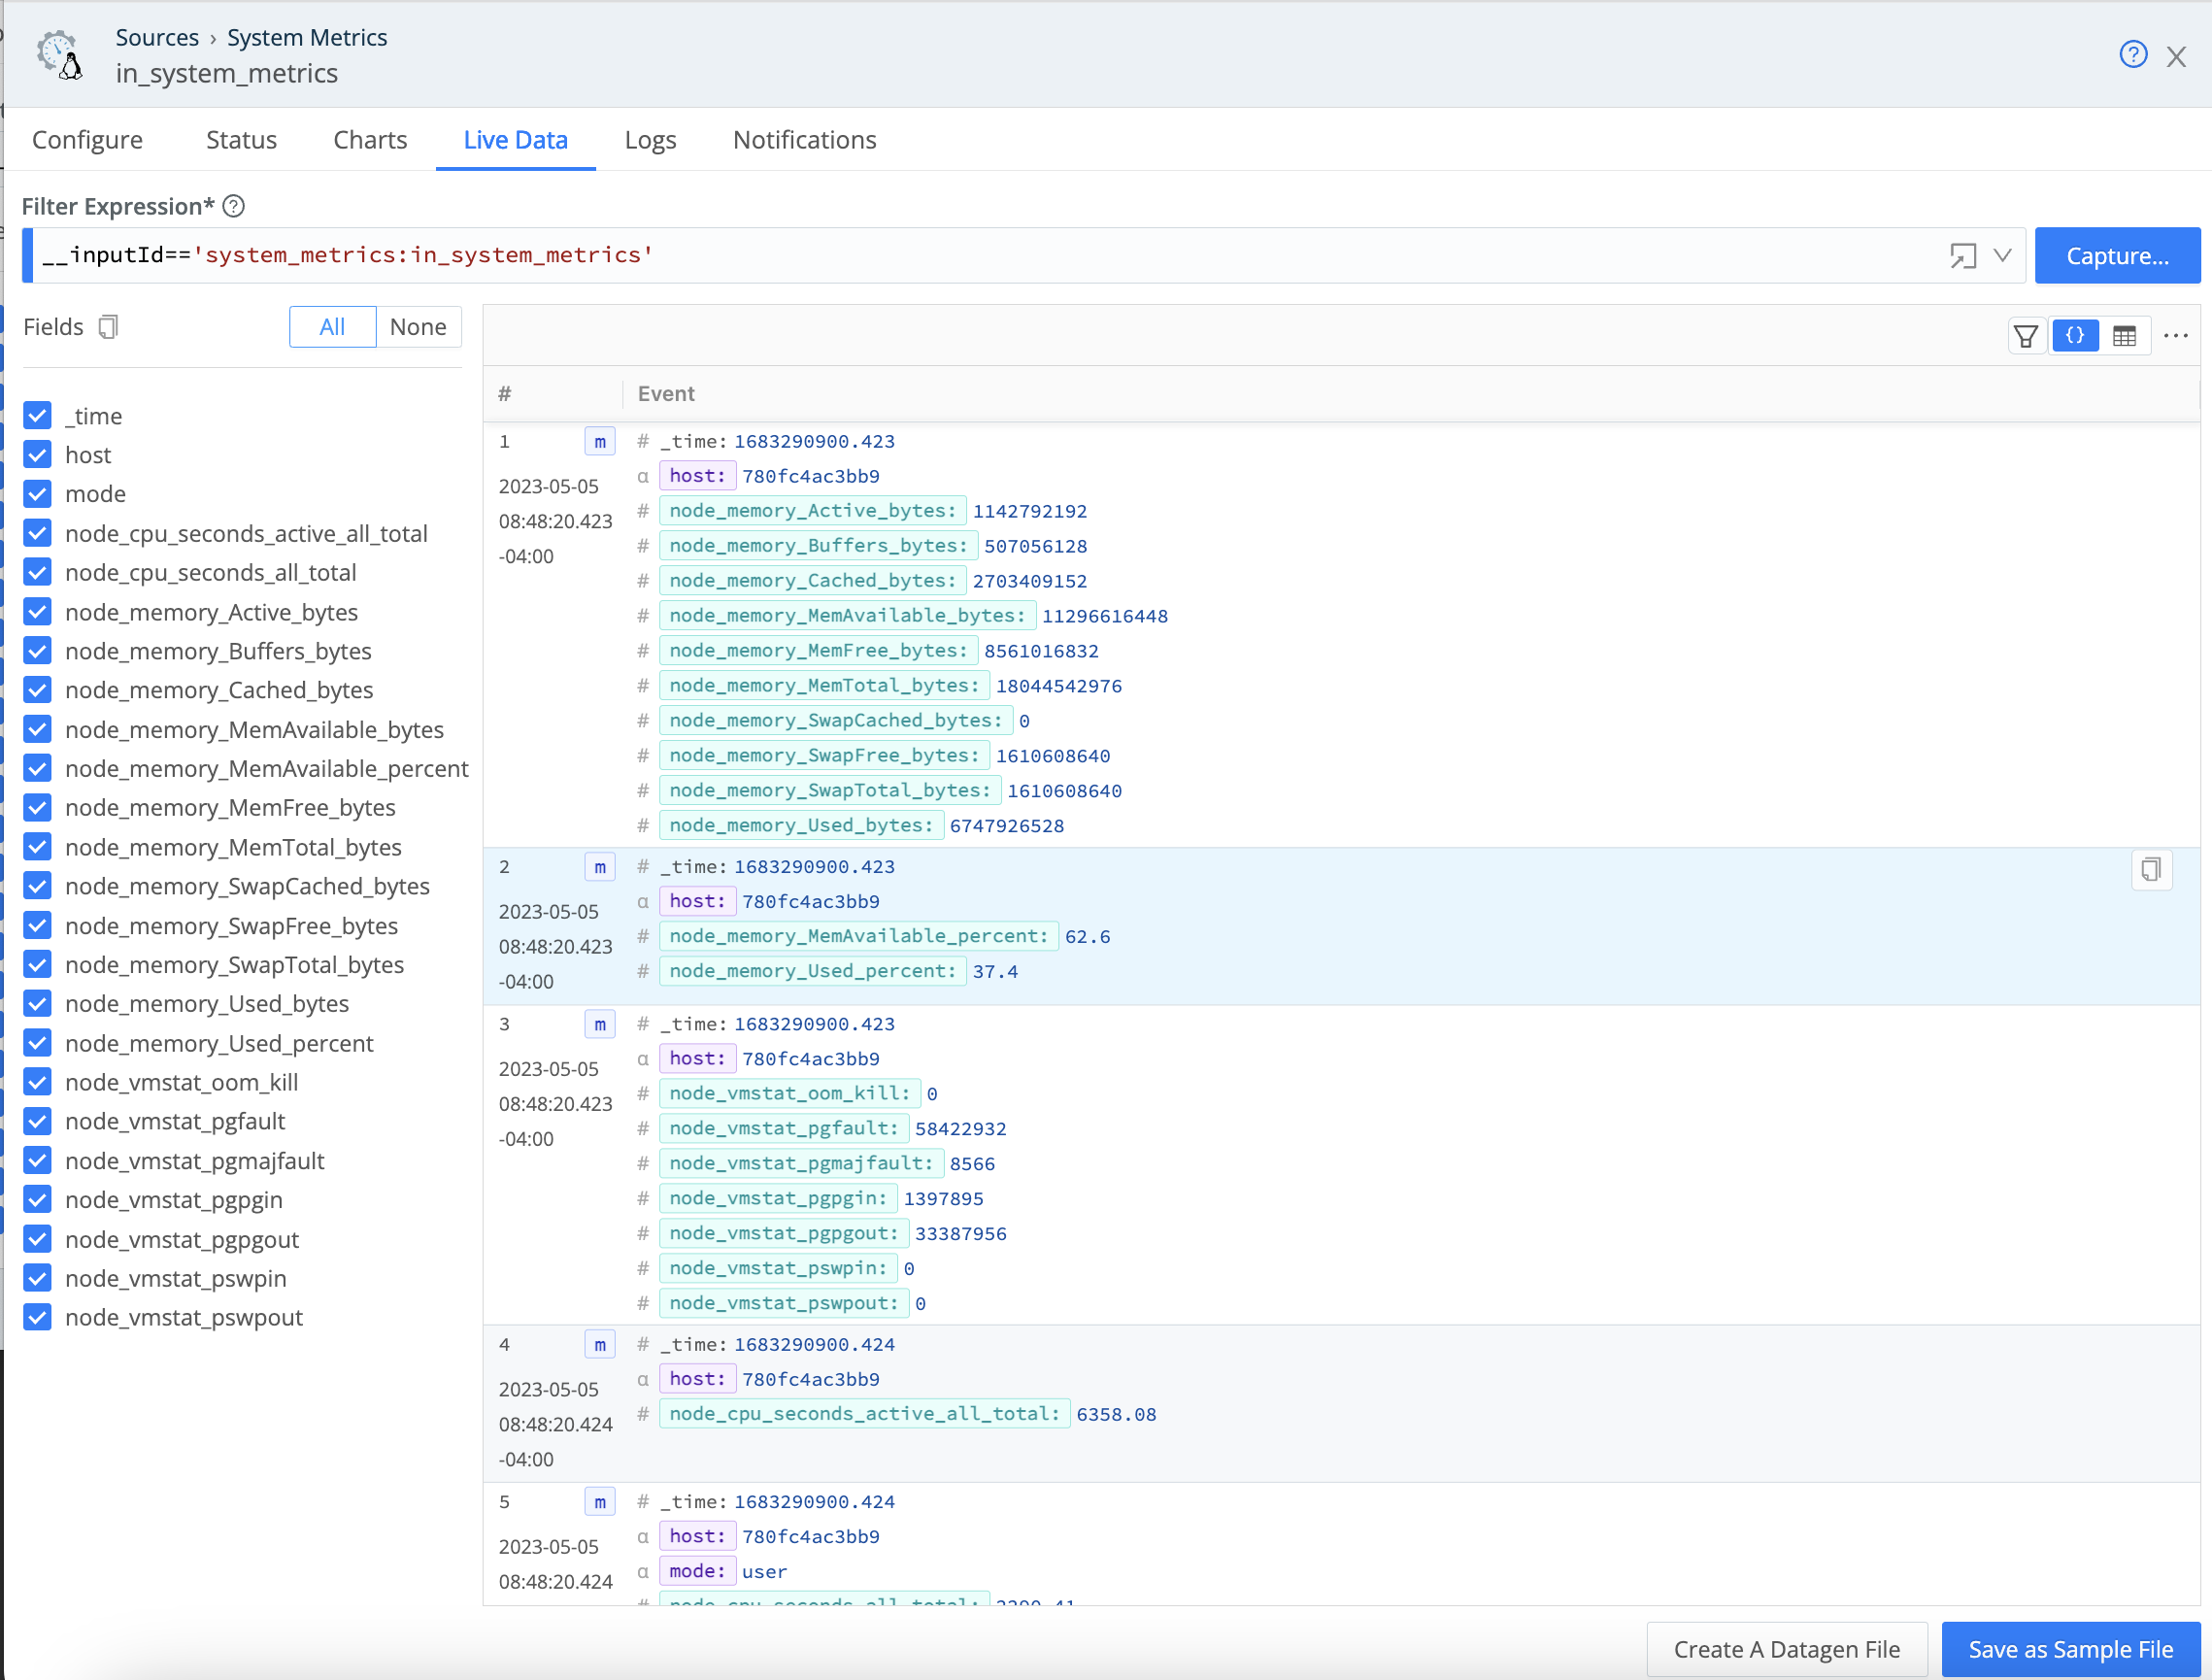Switch to the Charts tab
Image resolution: width=2212 pixels, height=1680 pixels.
pos(369,140)
